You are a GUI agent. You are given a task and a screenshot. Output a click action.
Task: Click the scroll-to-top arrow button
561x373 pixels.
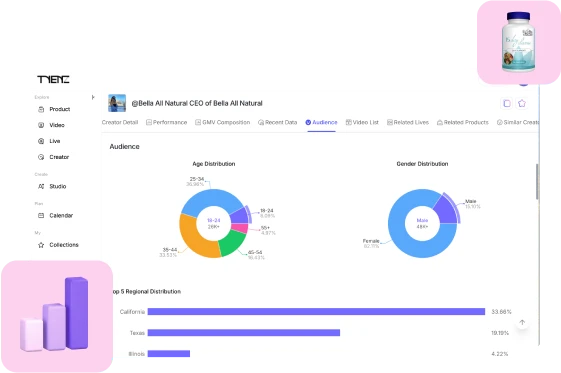(522, 323)
